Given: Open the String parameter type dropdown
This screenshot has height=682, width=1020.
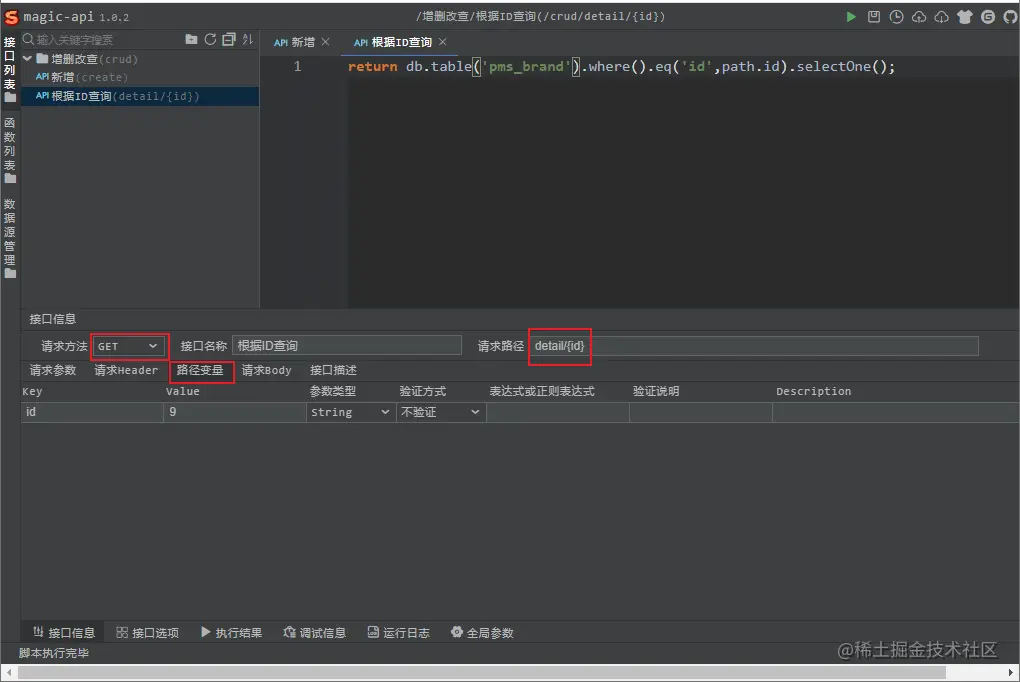Looking at the screenshot, I should coord(351,412).
